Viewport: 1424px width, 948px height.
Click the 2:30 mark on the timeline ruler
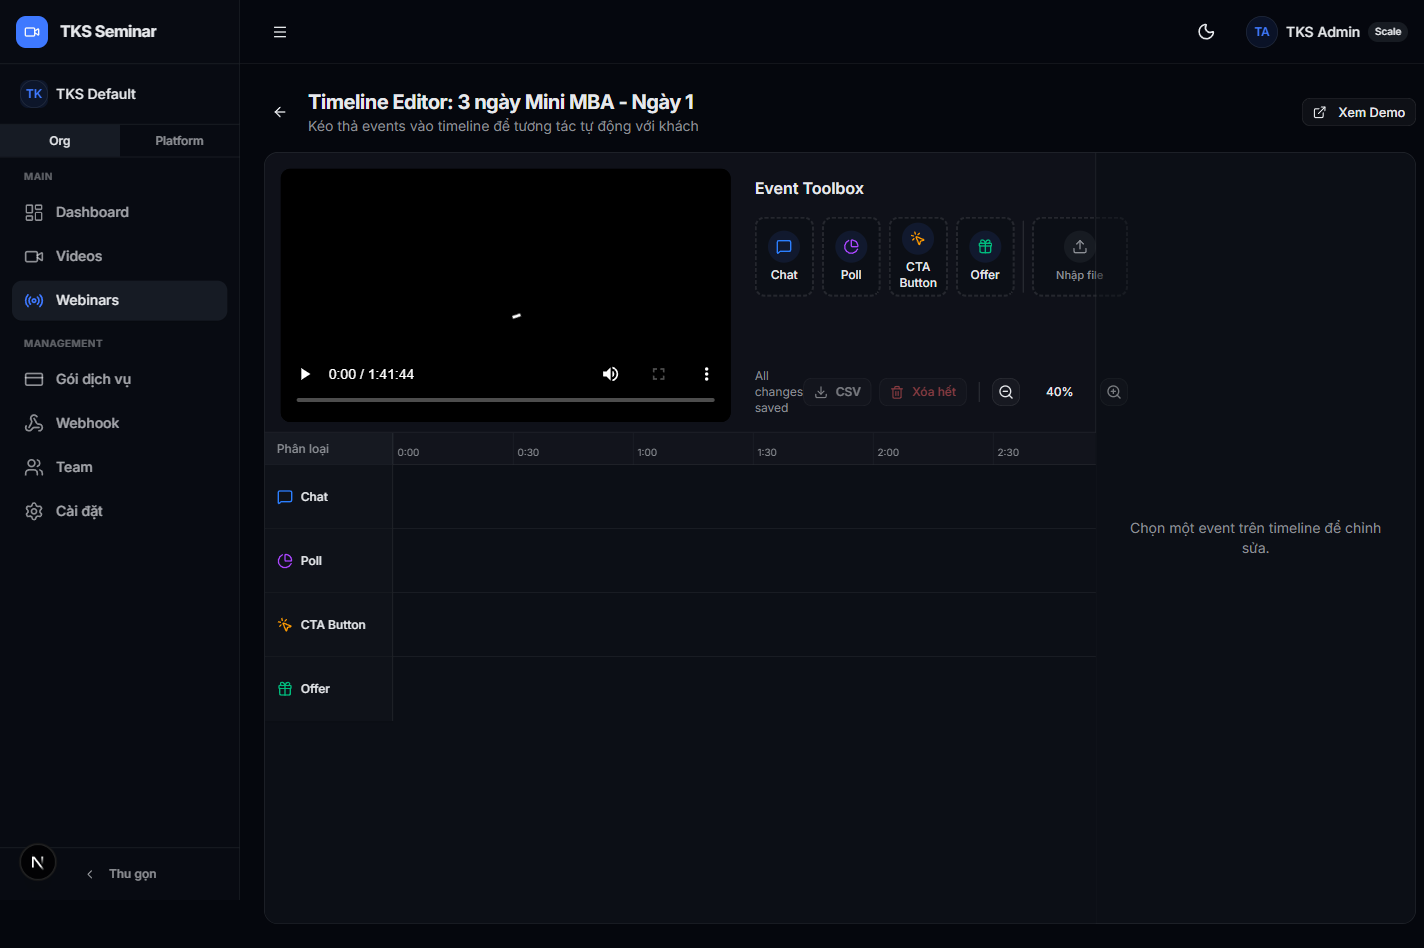click(x=1008, y=453)
